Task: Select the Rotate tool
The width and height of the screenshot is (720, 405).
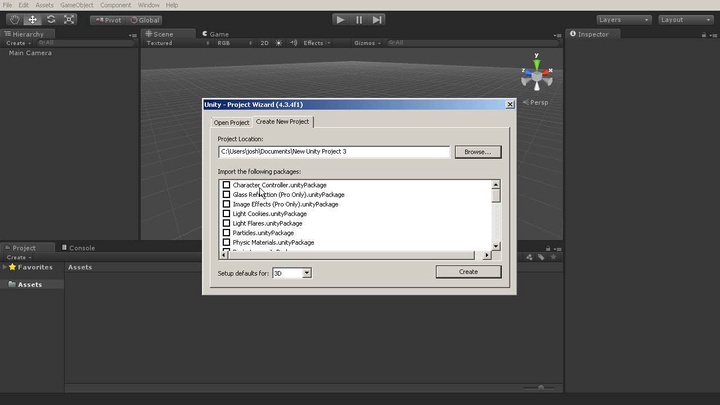Action: coord(51,19)
